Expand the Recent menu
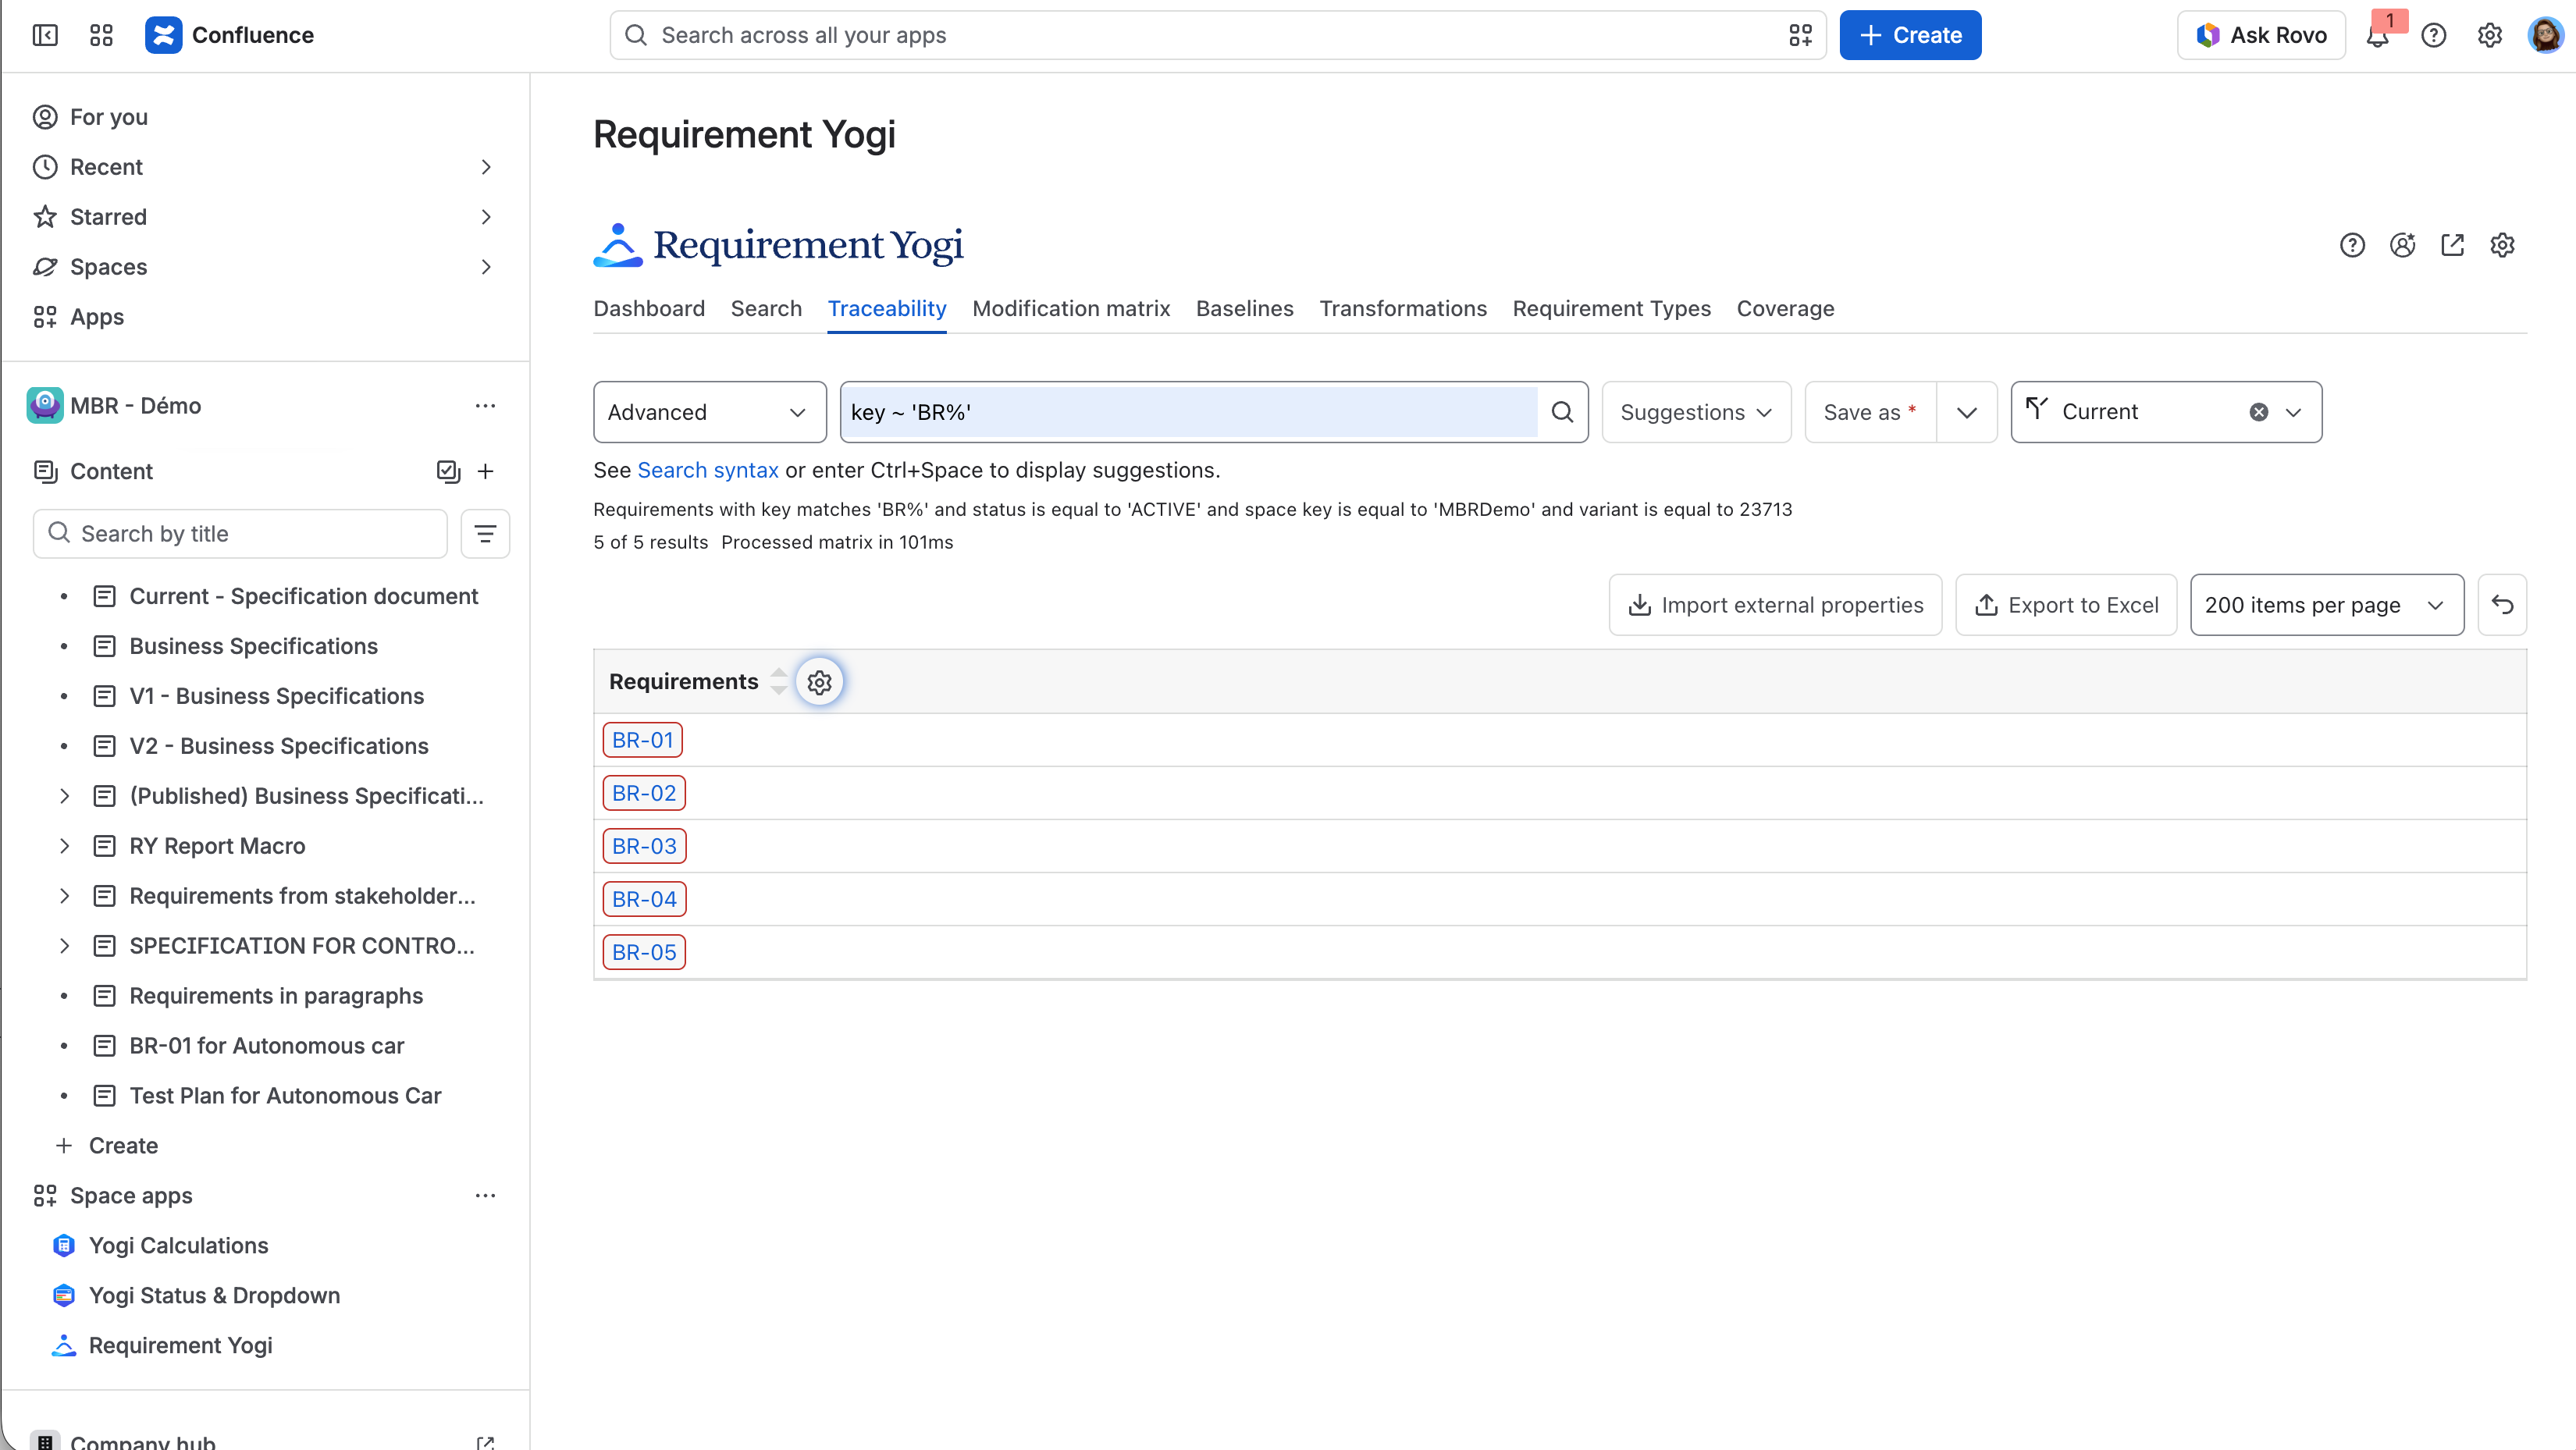Screen dimensions: 2576x1450 (486, 167)
